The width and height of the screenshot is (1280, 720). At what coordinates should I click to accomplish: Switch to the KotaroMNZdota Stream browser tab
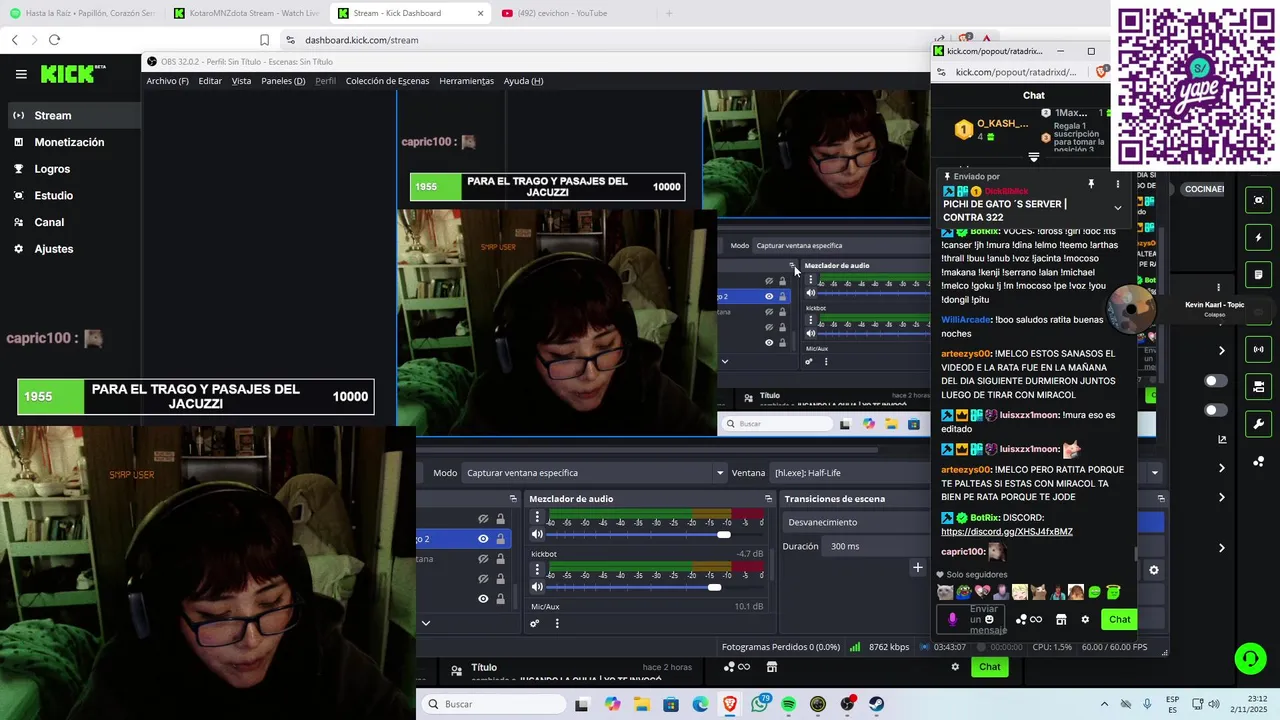click(x=246, y=13)
